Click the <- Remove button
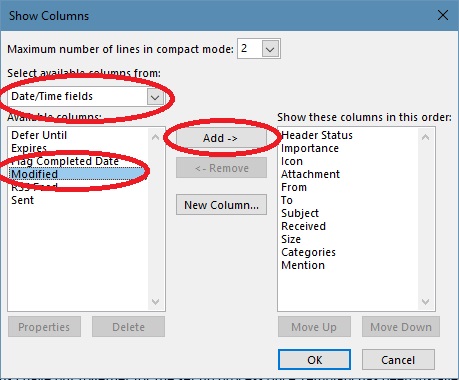Screen dimensions: 459x380 pos(221,168)
